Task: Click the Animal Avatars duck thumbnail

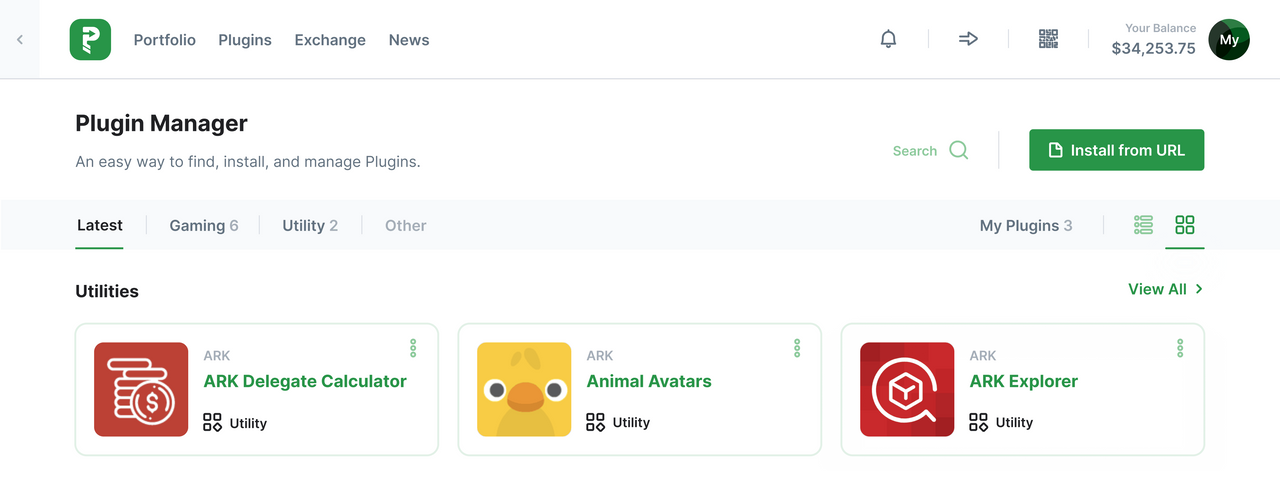Action: 524,389
